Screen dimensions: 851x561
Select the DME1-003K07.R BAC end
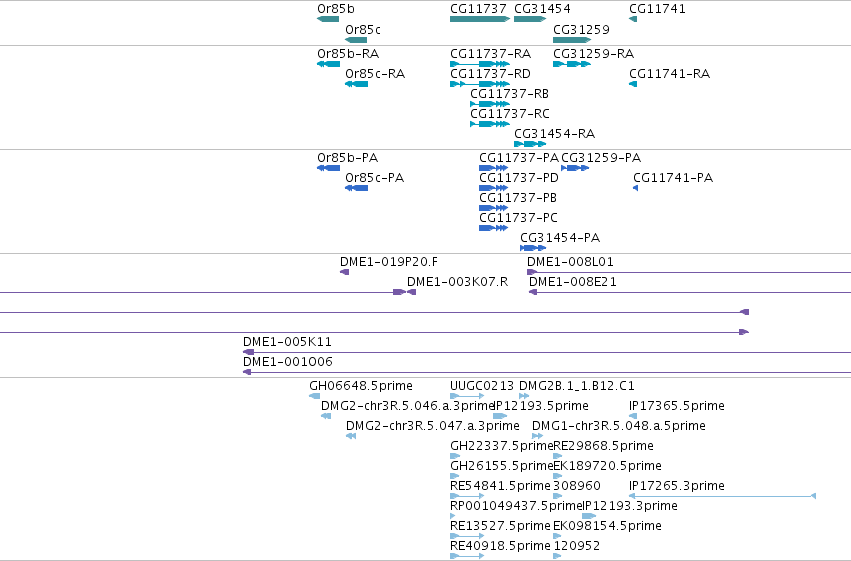click(411, 292)
